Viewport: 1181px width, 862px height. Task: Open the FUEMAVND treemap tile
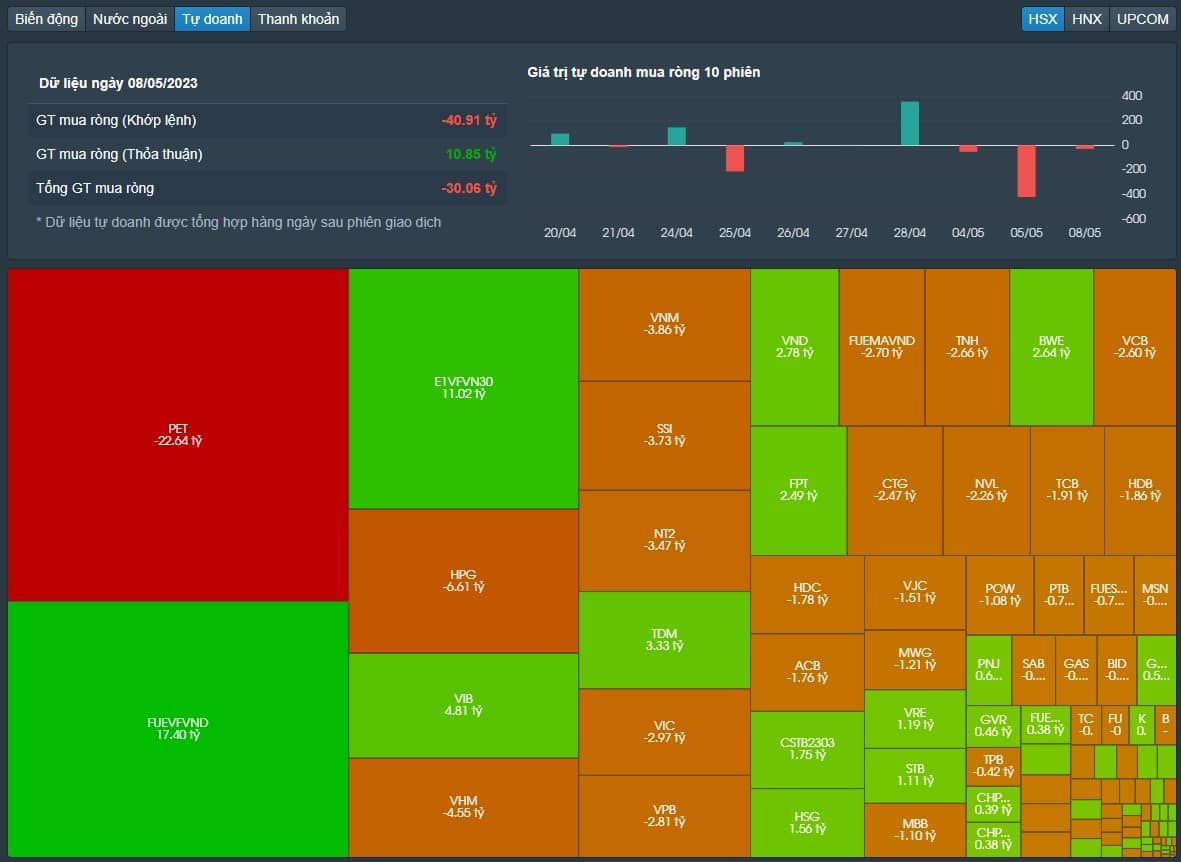coord(882,347)
